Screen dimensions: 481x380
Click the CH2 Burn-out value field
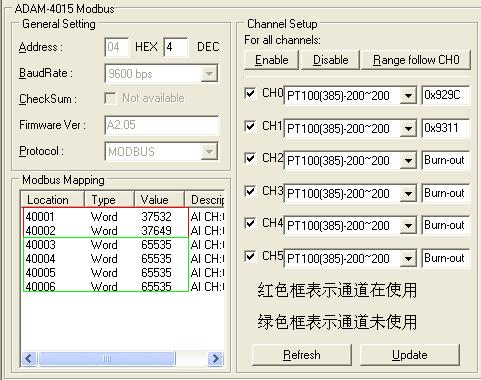coord(446,160)
